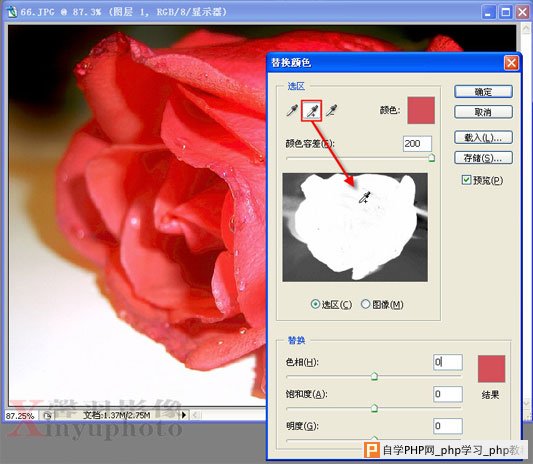Image resolution: width=533 pixels, height=464 pixels.
Task: Click the 取消 cancel button
Action: pyautogui.click(x=483, y=112)
